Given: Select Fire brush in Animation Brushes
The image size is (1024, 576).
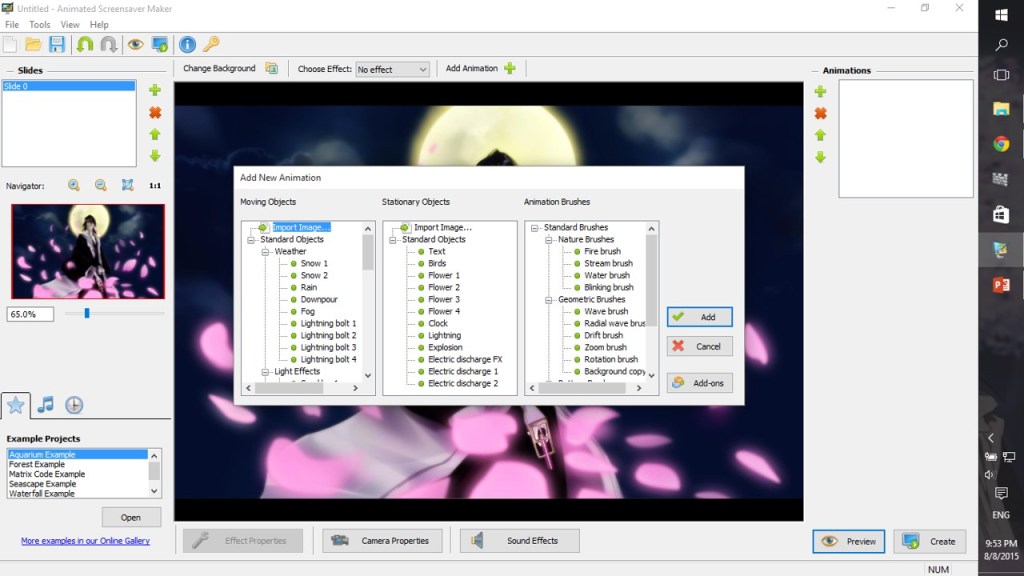Looking at the screenshot, I should [602, 251].
